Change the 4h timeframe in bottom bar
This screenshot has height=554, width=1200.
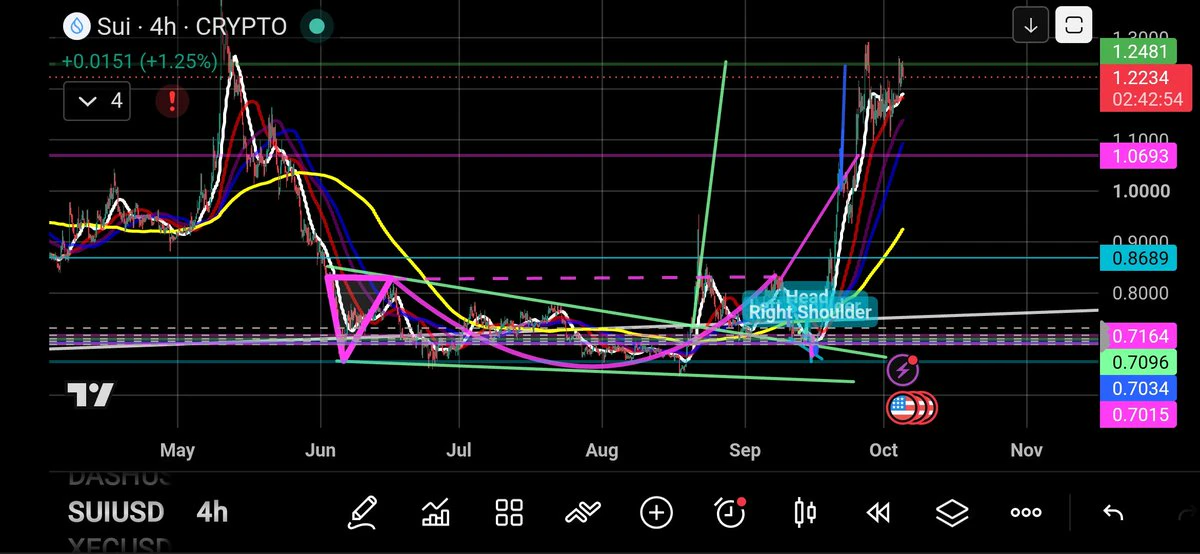(x=212, y=513)
